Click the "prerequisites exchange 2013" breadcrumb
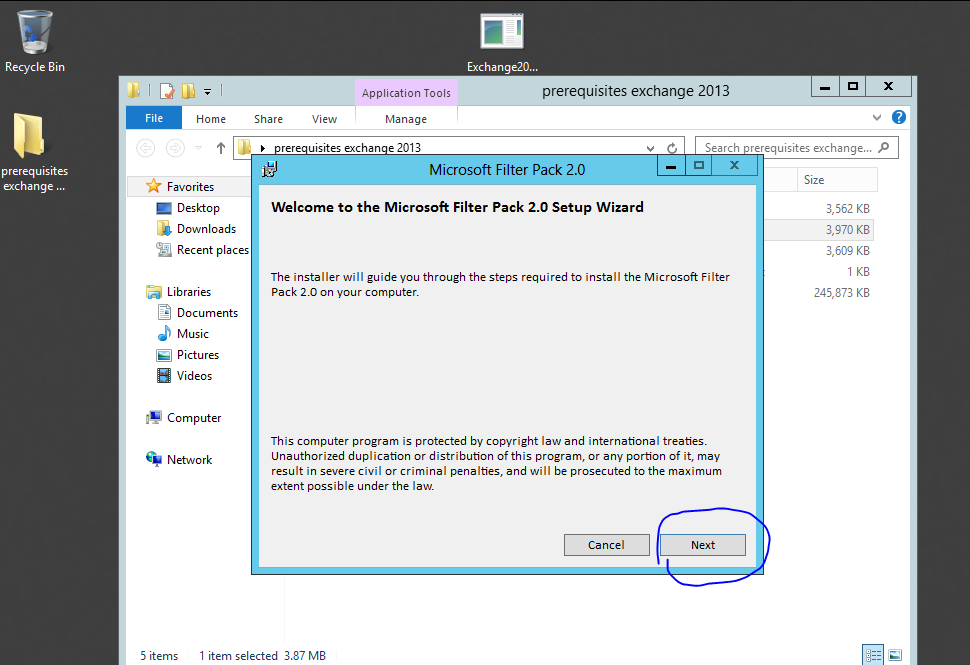Image resolution: width=970 pixels, height=665 pixels. pyautogui.click(x=347, y=148)
